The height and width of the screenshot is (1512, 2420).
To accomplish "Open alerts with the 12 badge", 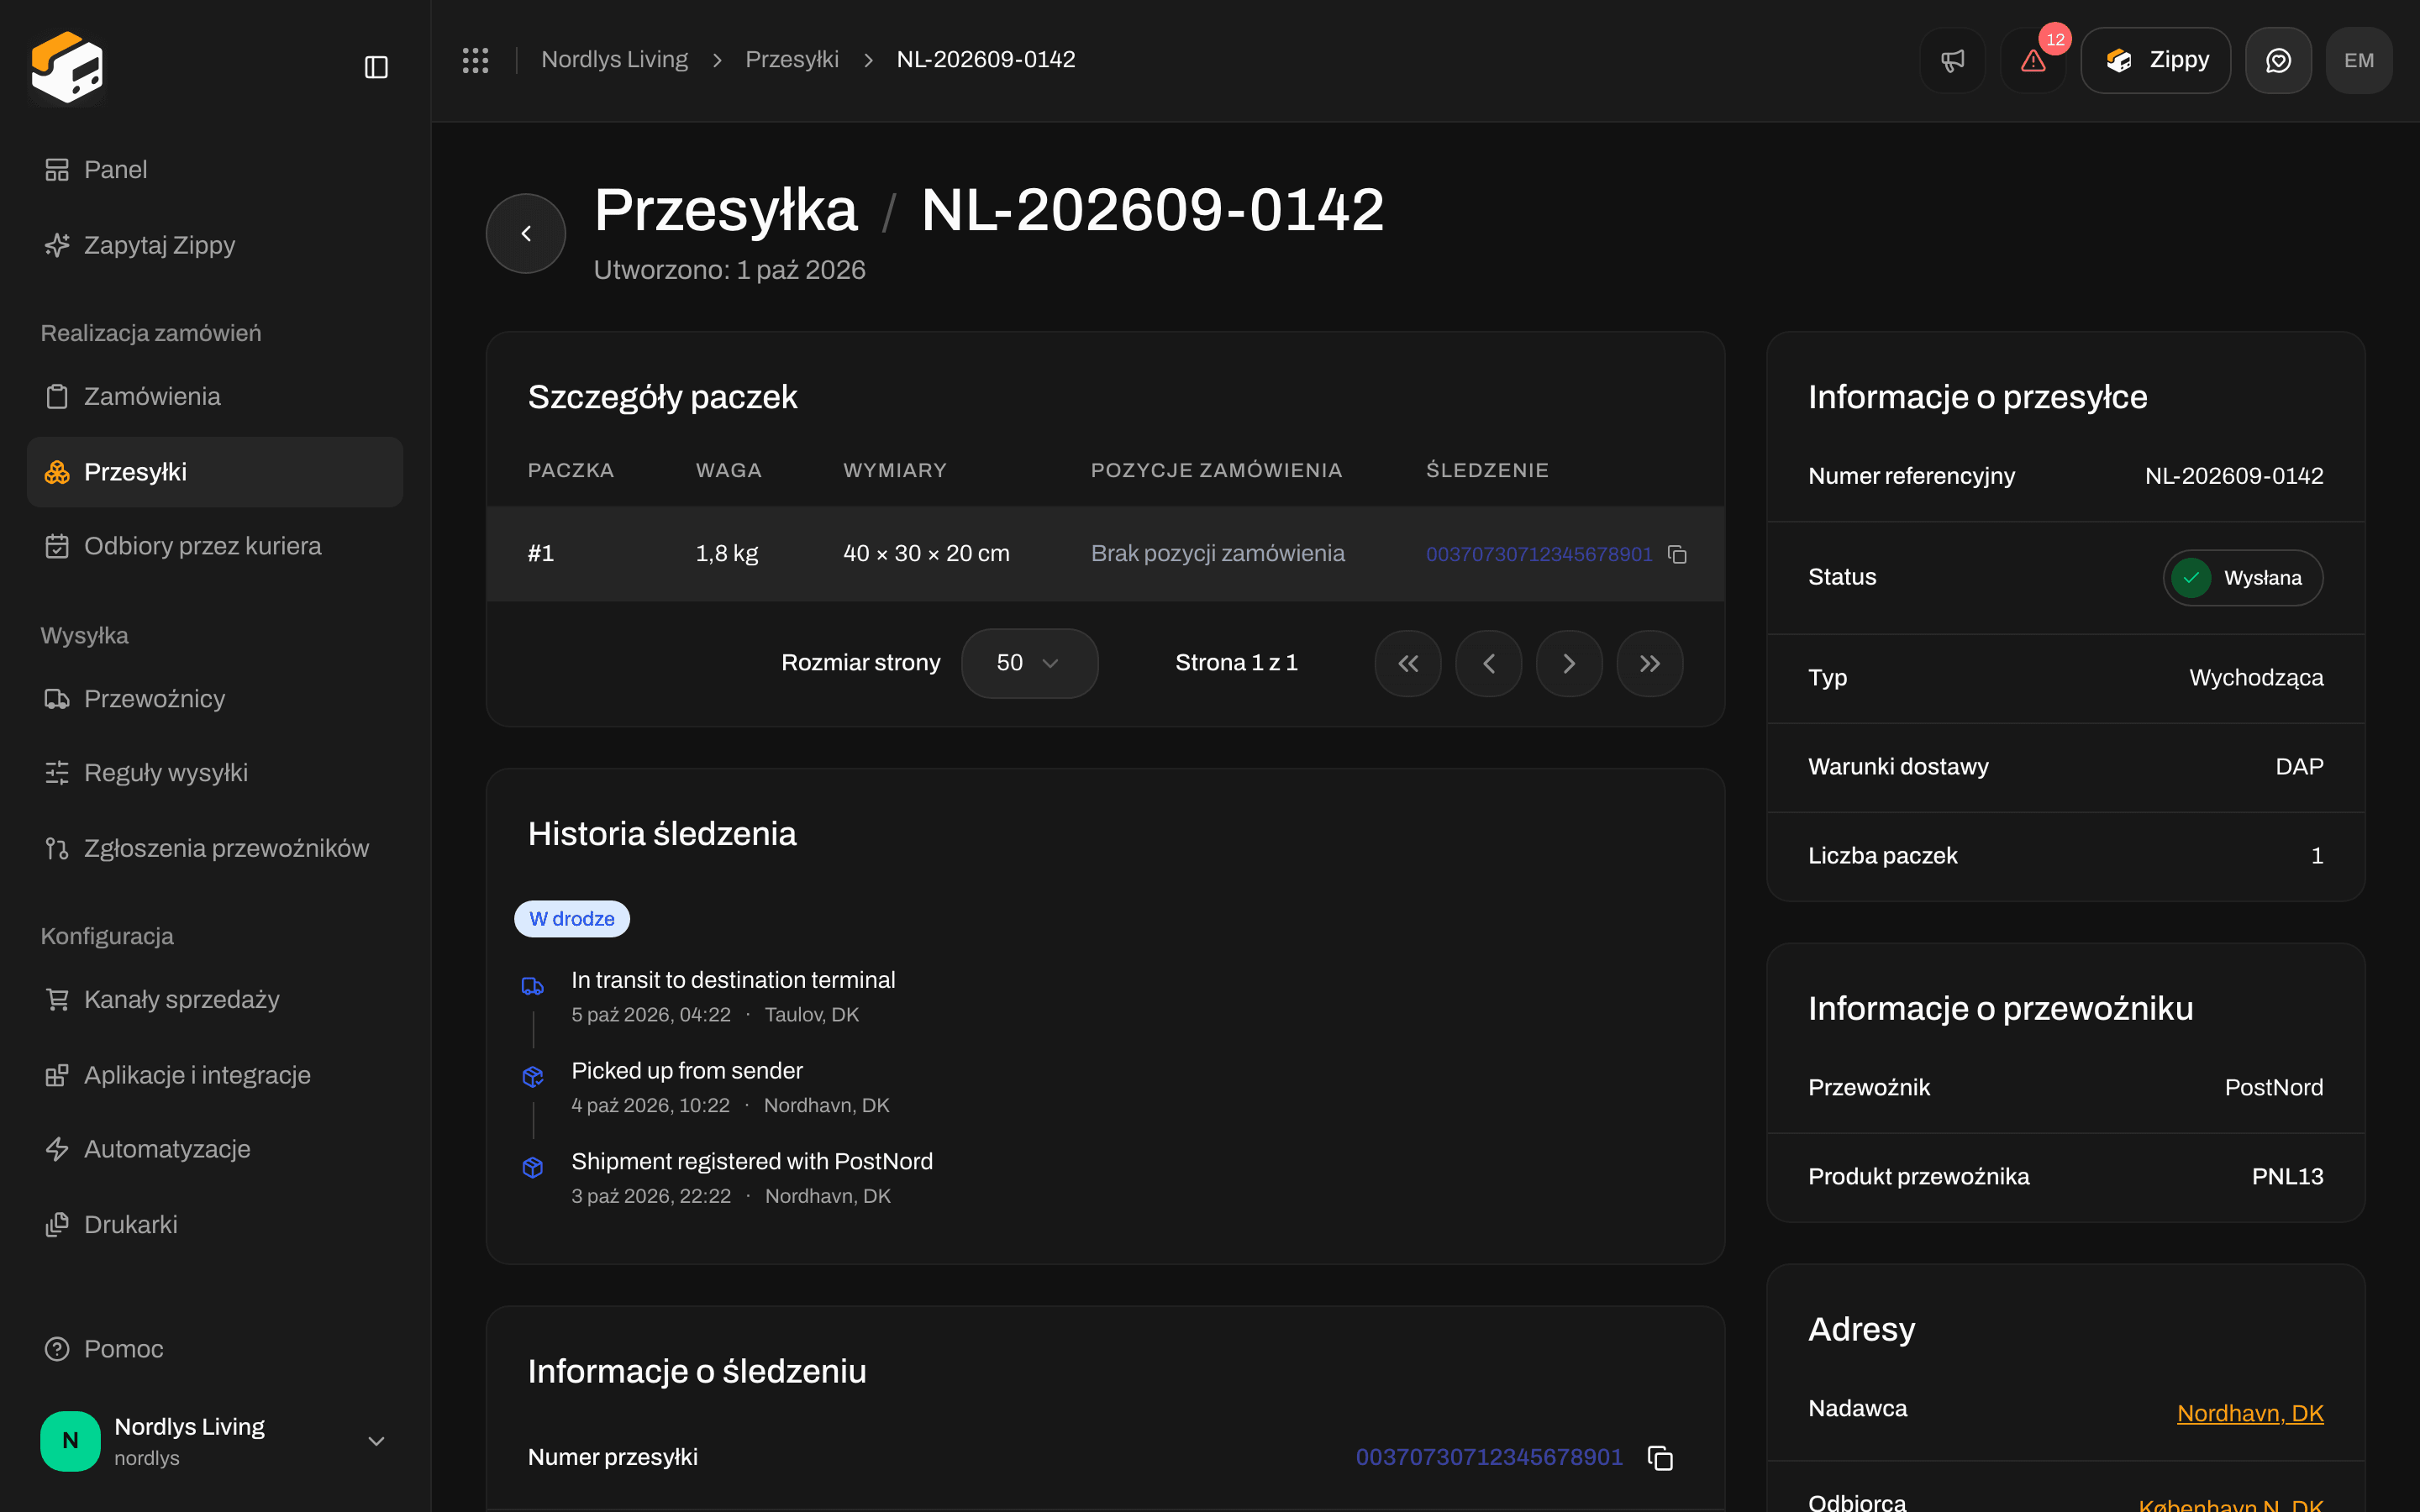I will click(x=2033, y=60).
